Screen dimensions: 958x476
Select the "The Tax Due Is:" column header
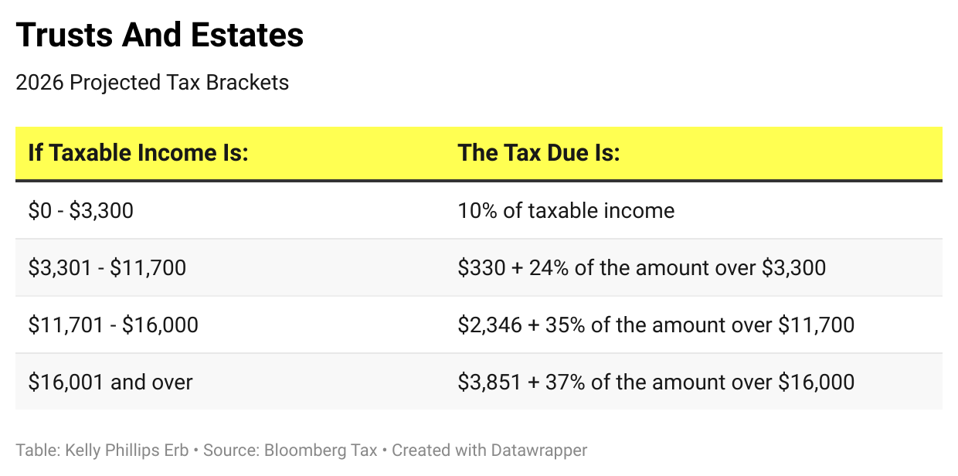point(538,153)
